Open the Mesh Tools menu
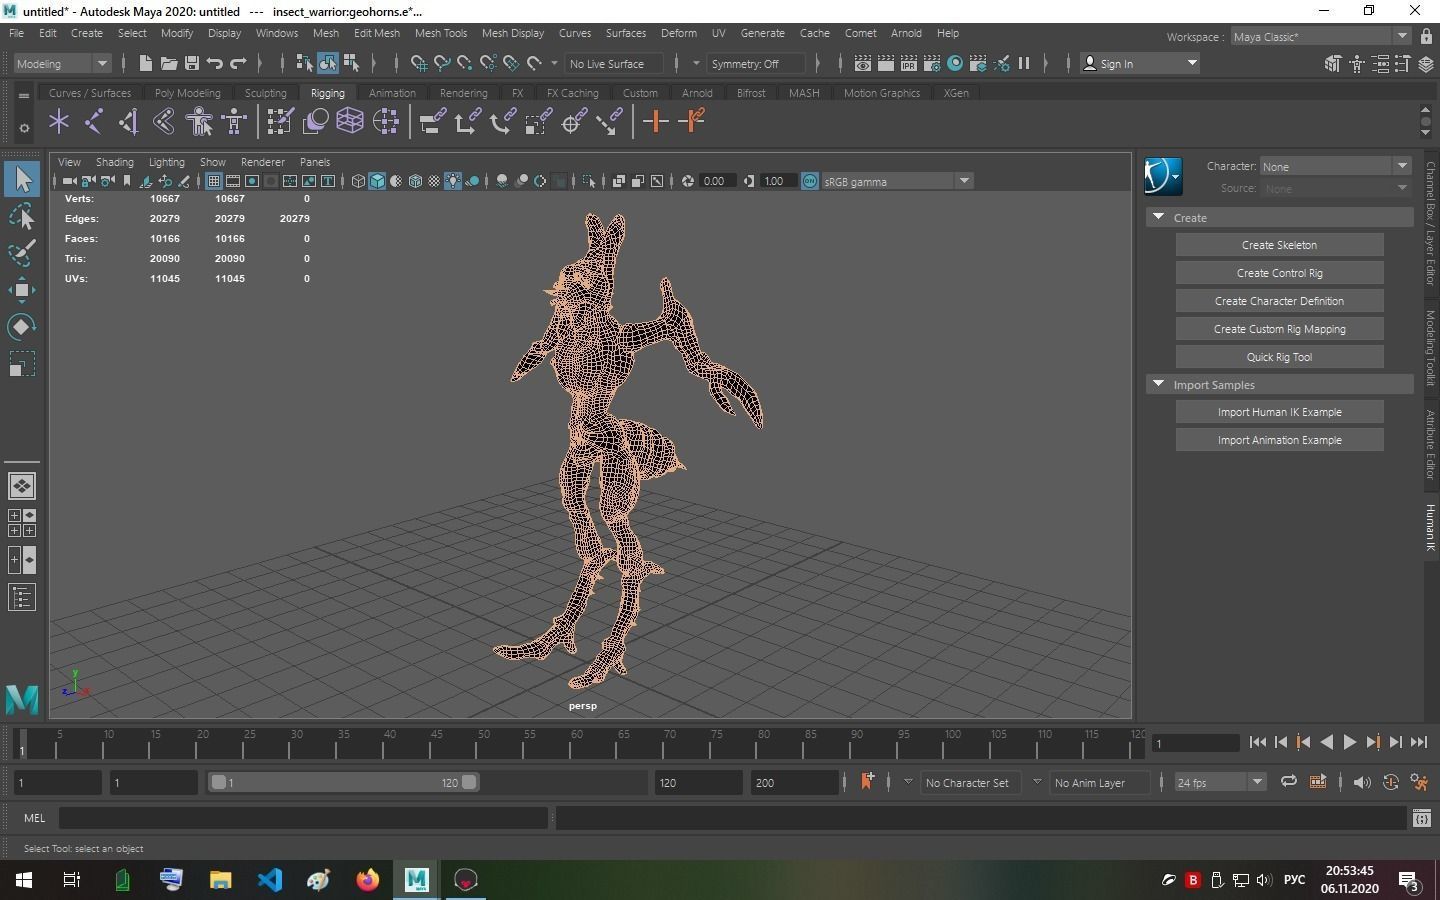Screen dimensions: 1440x900 point(441,33)
